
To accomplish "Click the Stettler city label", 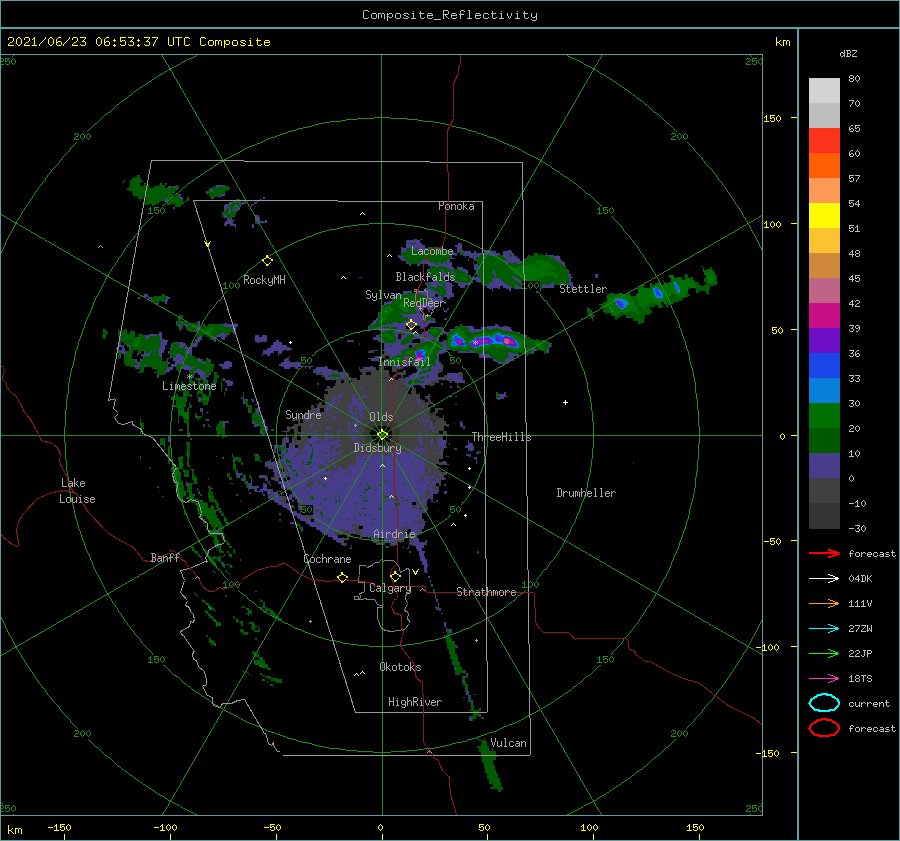I will [583, 289].
